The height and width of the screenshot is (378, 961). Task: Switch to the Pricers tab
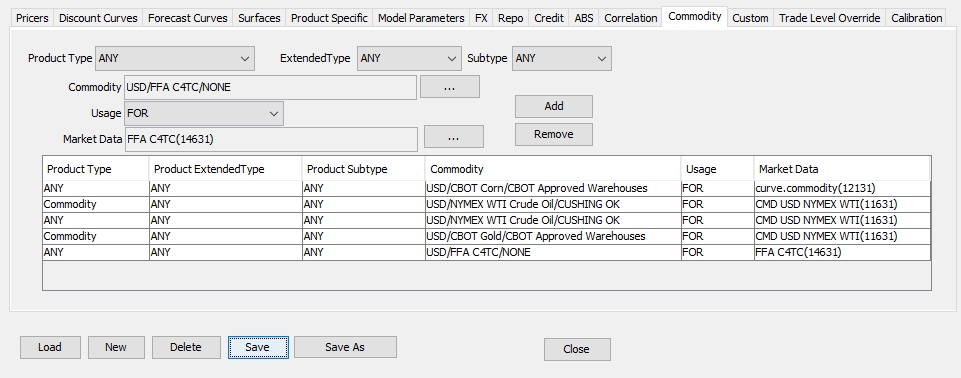pos(32,18)
